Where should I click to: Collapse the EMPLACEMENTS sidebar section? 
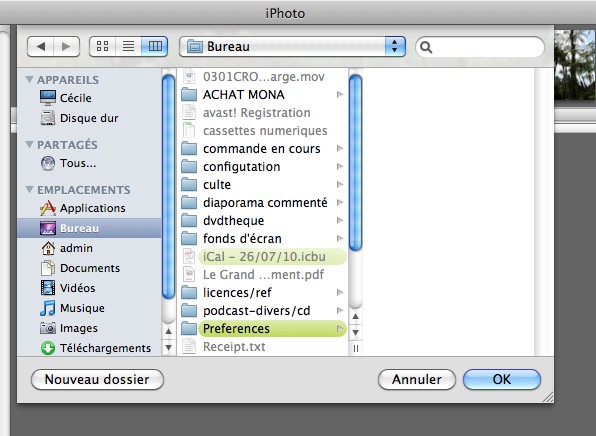(29, 189)
